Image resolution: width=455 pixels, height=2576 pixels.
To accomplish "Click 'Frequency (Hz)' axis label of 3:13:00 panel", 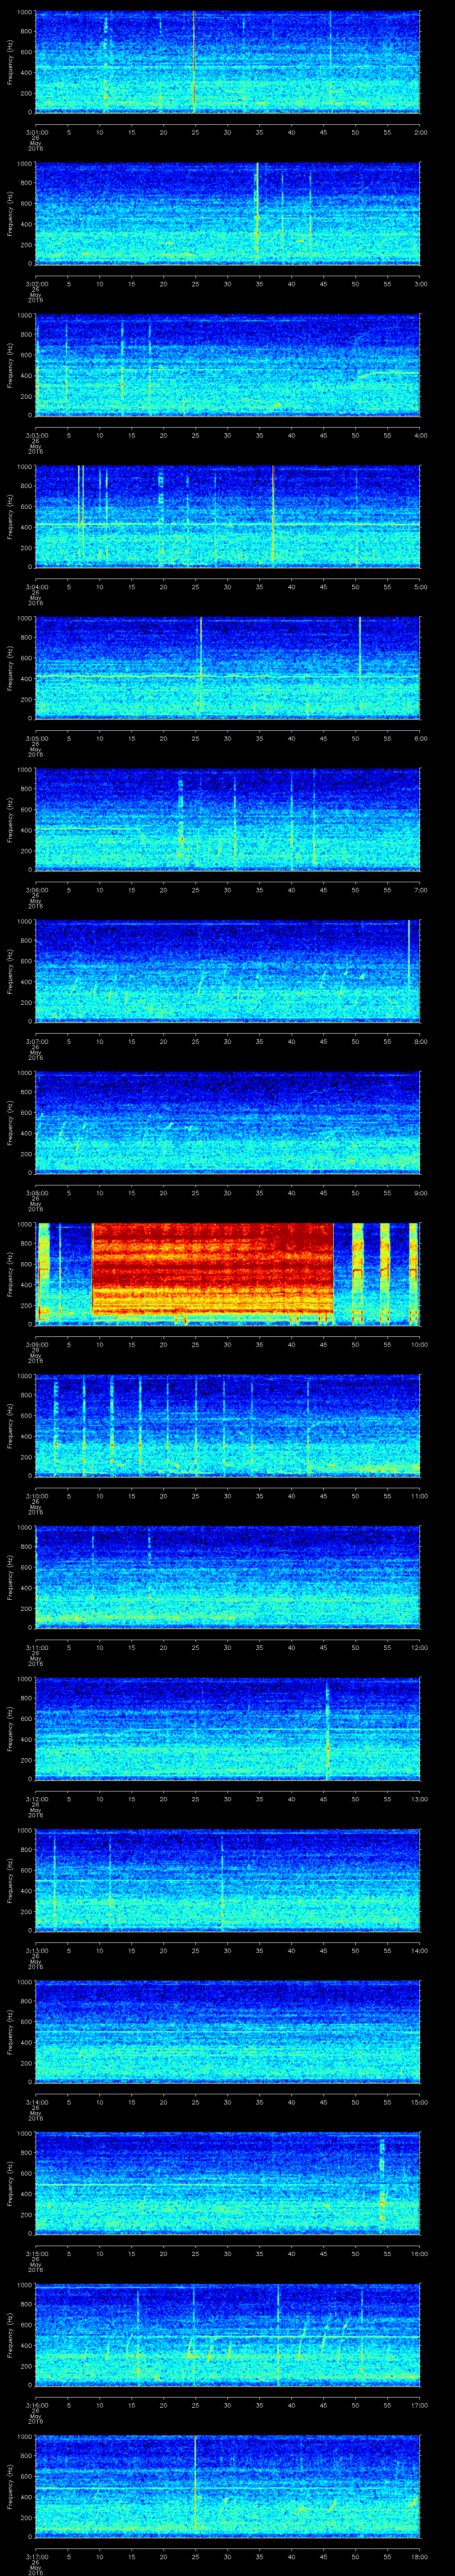I will pyautogui.click(x=10, y=1880).
